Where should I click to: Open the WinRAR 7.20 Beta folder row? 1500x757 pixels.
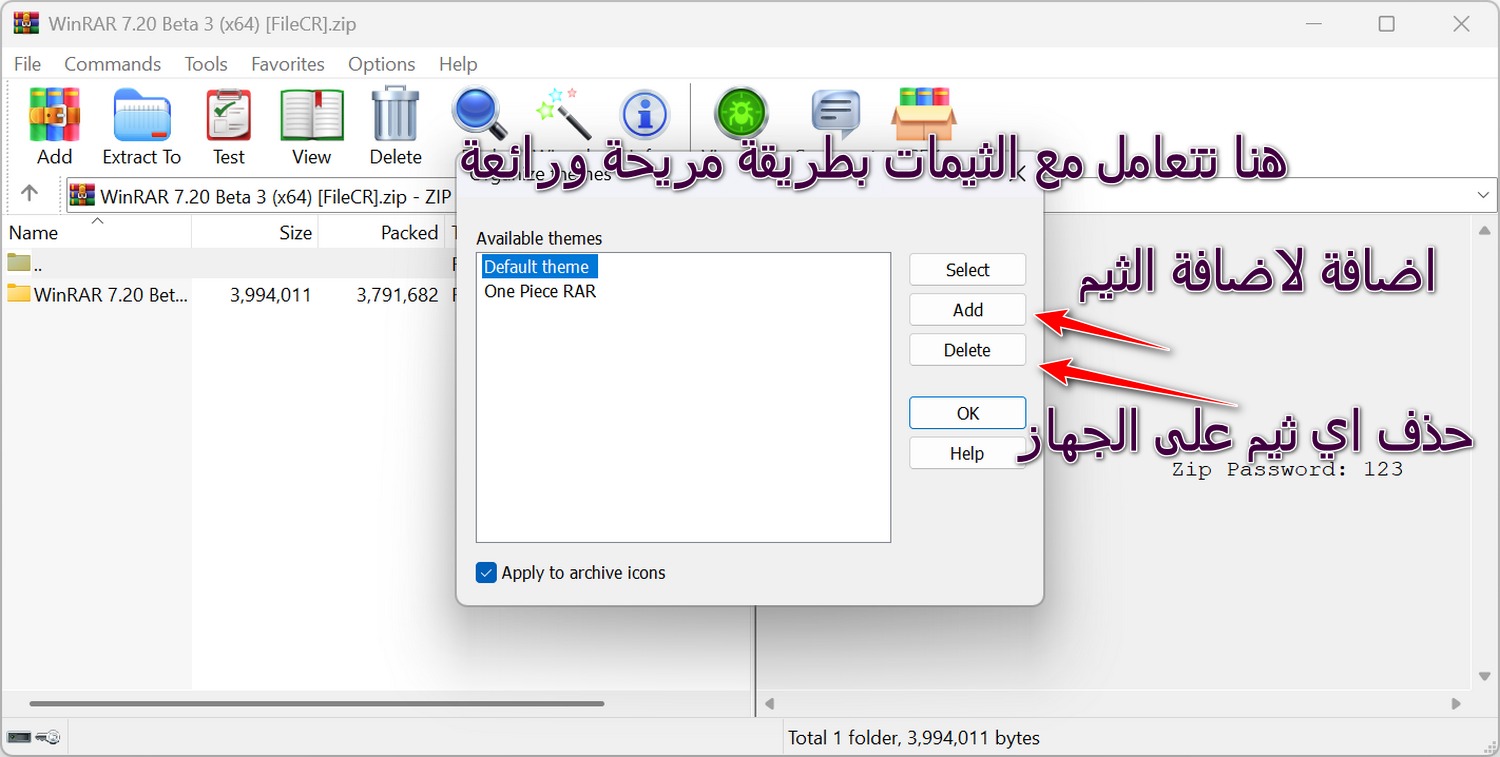(110, 295)
